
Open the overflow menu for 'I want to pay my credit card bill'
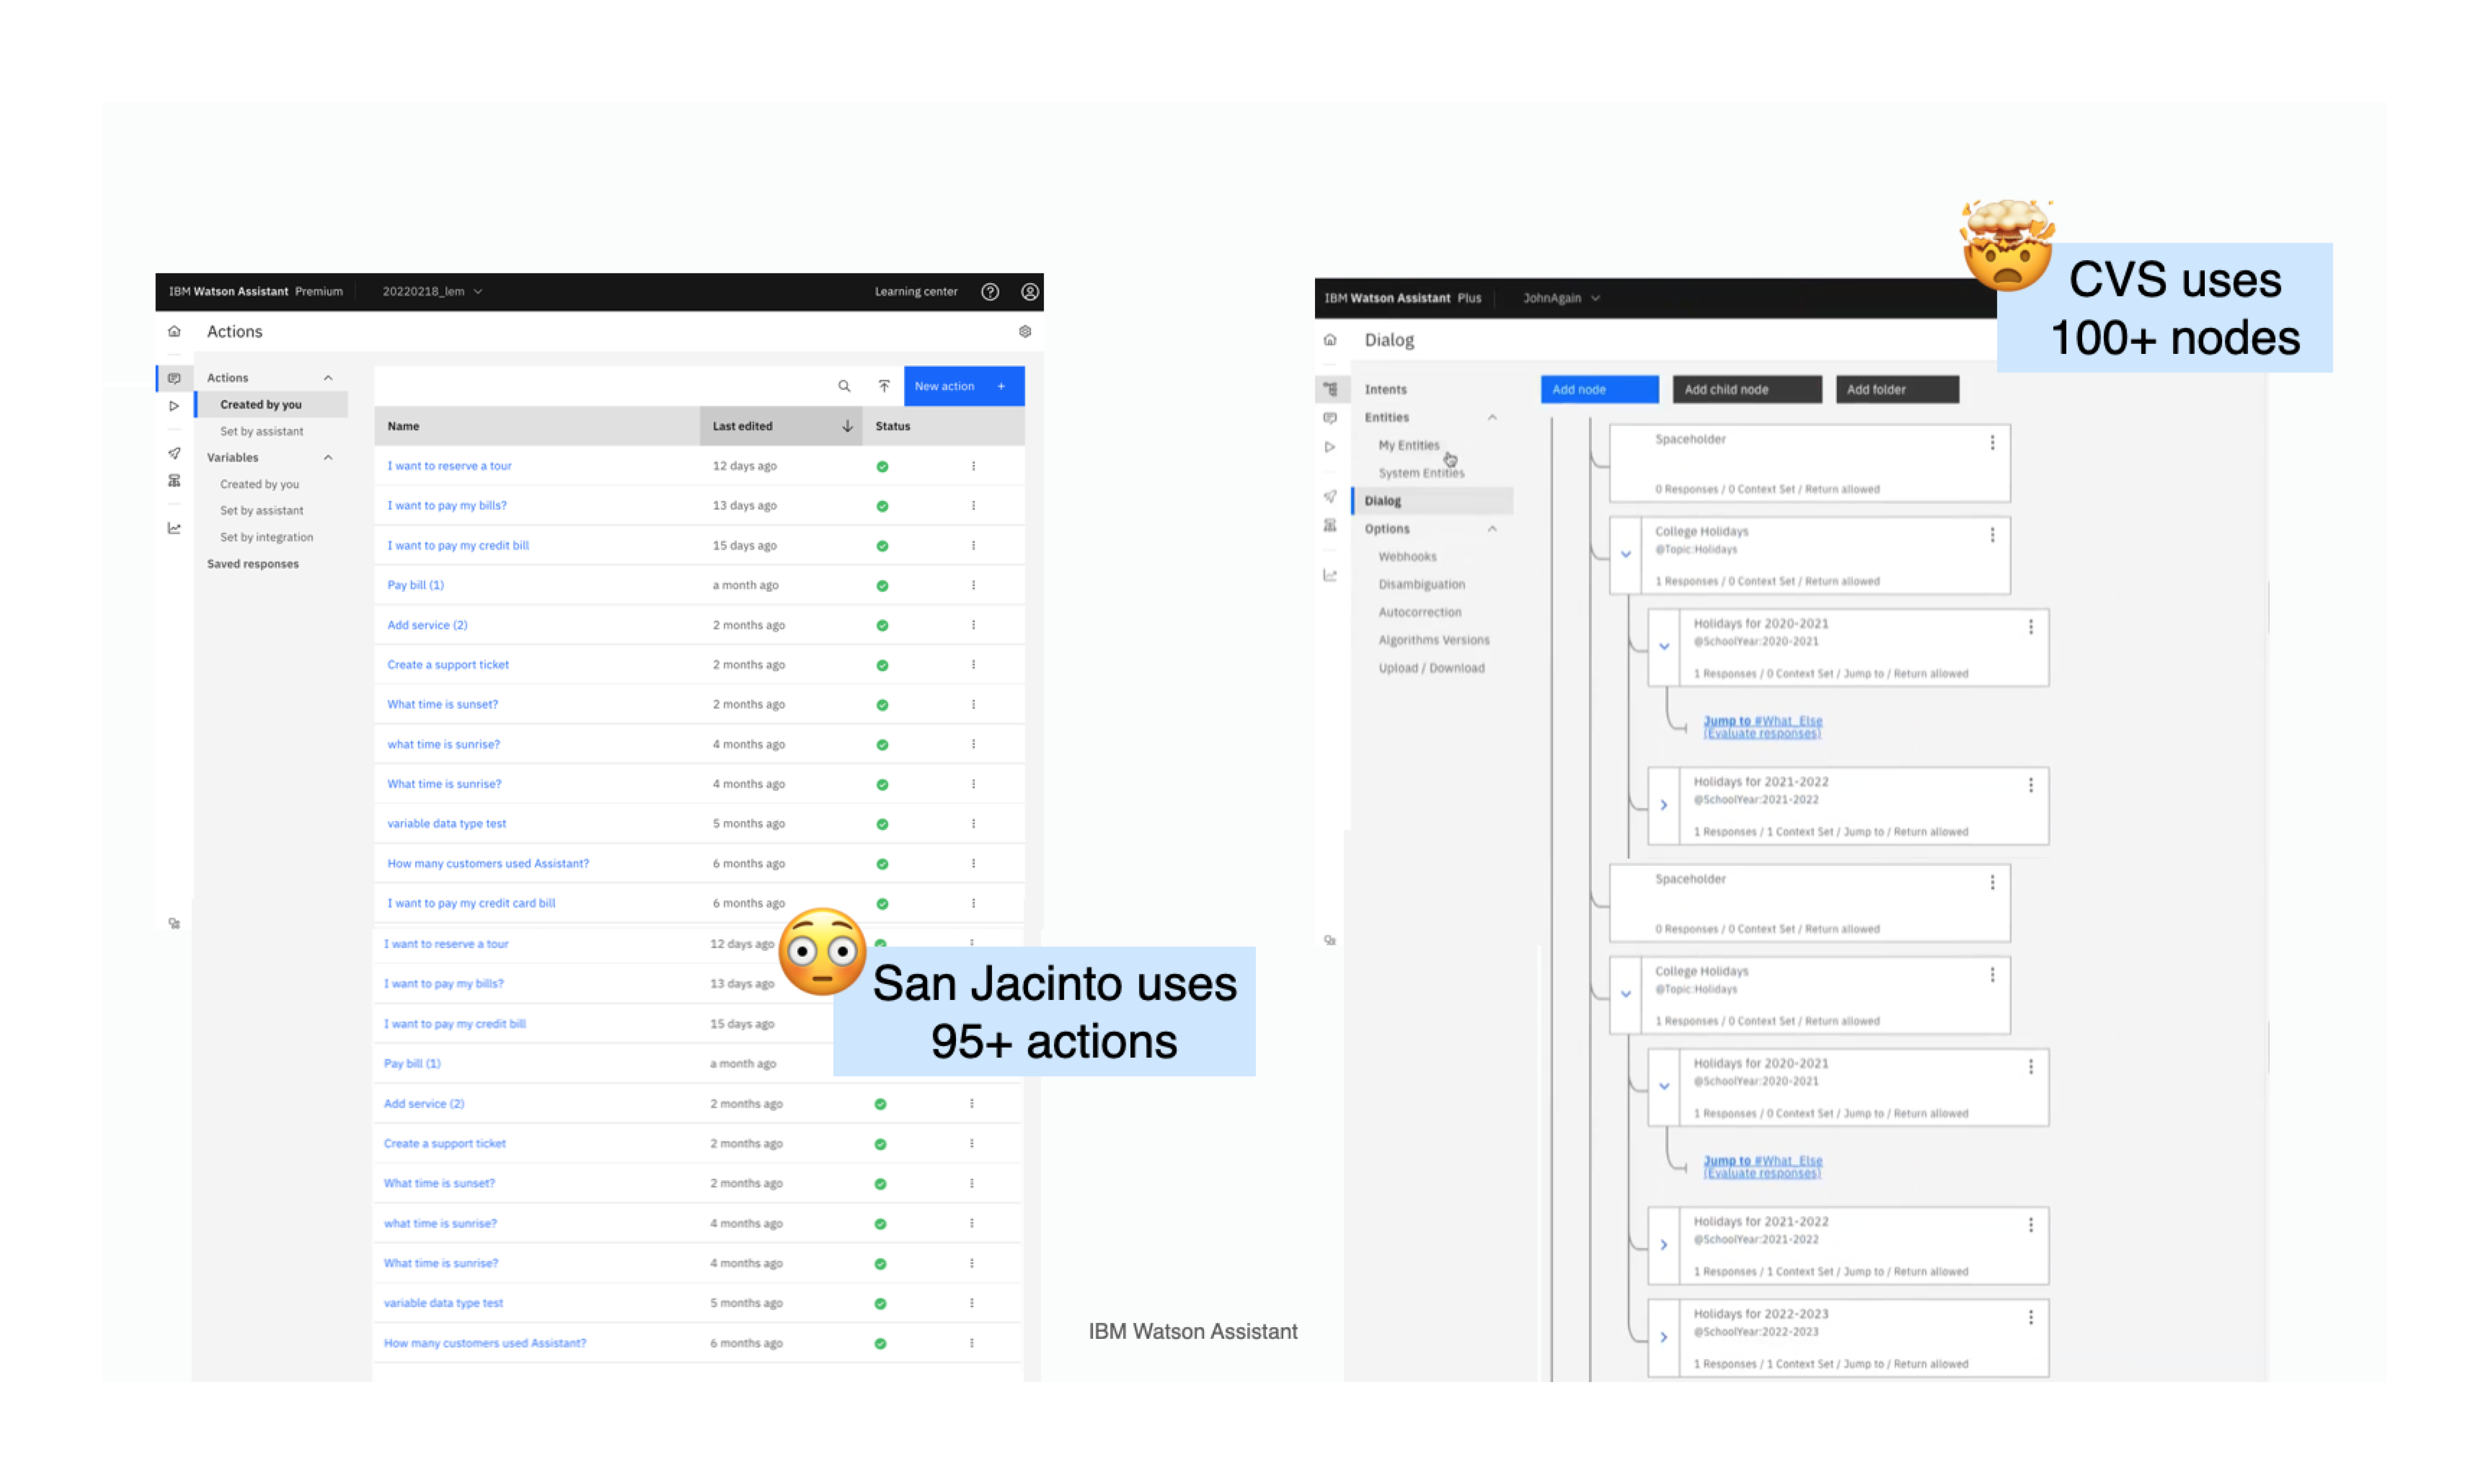pyautogui.click(x=973, y=903)
